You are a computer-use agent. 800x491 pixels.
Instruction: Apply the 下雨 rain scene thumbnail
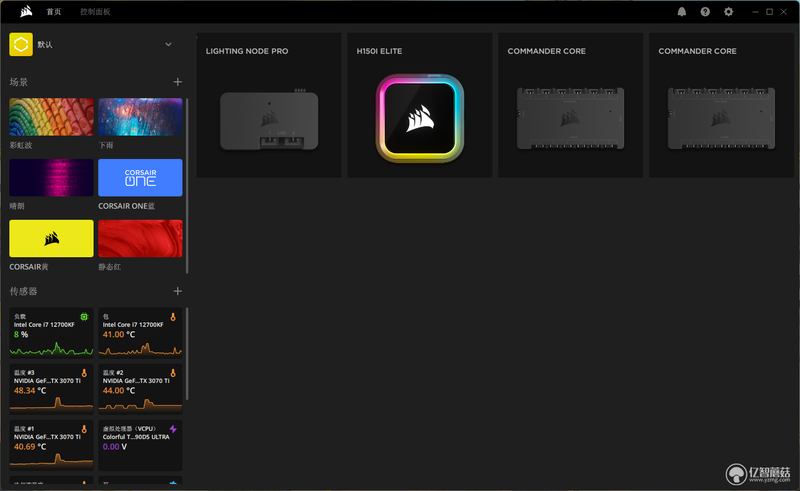(140, 117)
